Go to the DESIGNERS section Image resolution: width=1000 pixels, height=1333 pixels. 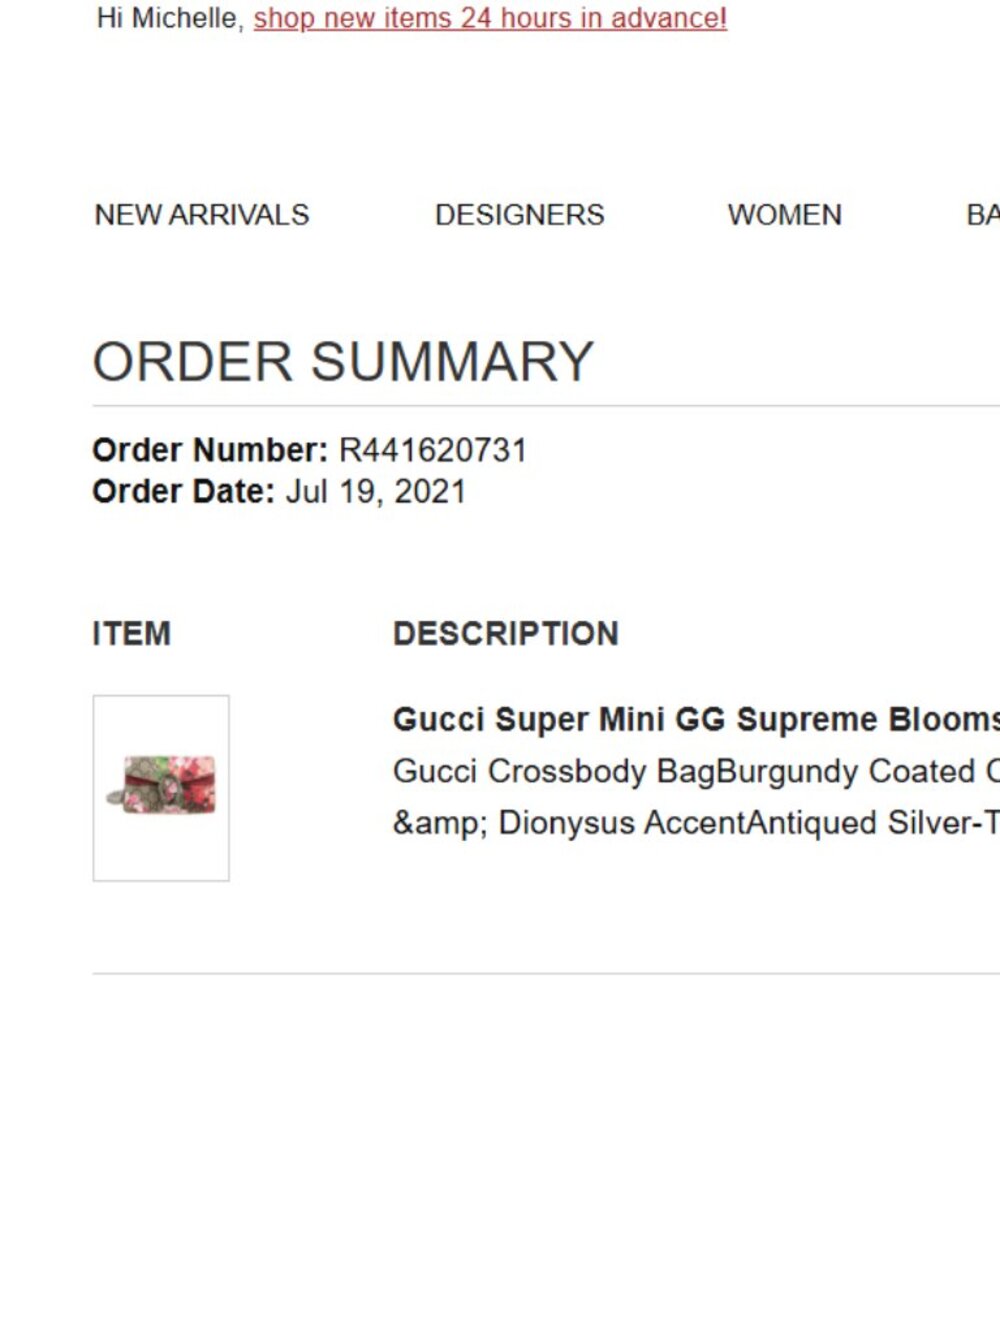click(x=520, y=215)
